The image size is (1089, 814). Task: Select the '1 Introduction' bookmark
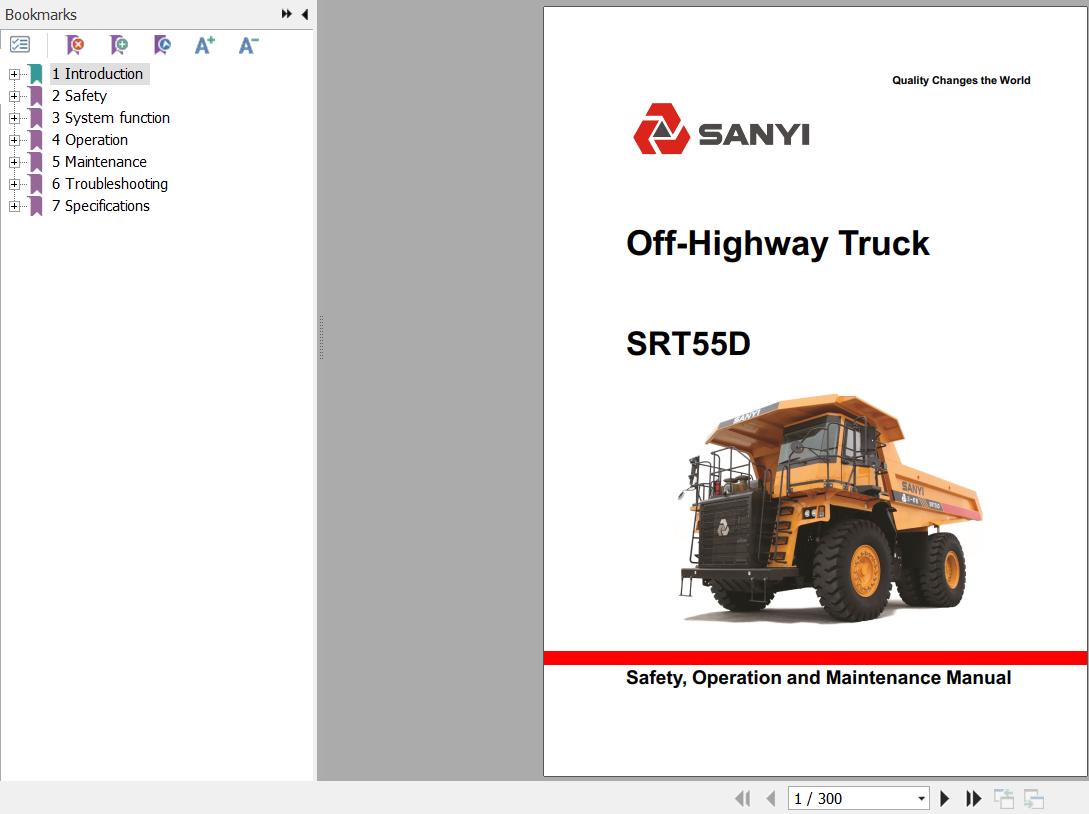pos(97,74)
